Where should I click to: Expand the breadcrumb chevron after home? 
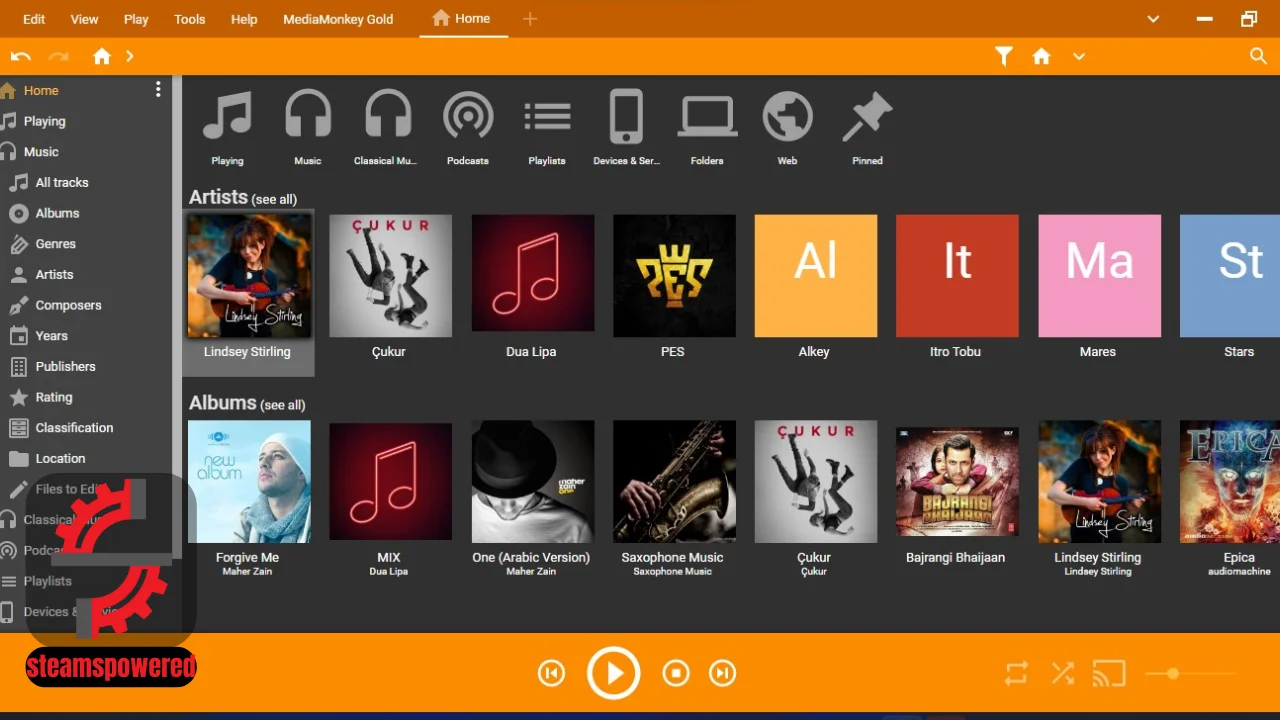point(130,57)
